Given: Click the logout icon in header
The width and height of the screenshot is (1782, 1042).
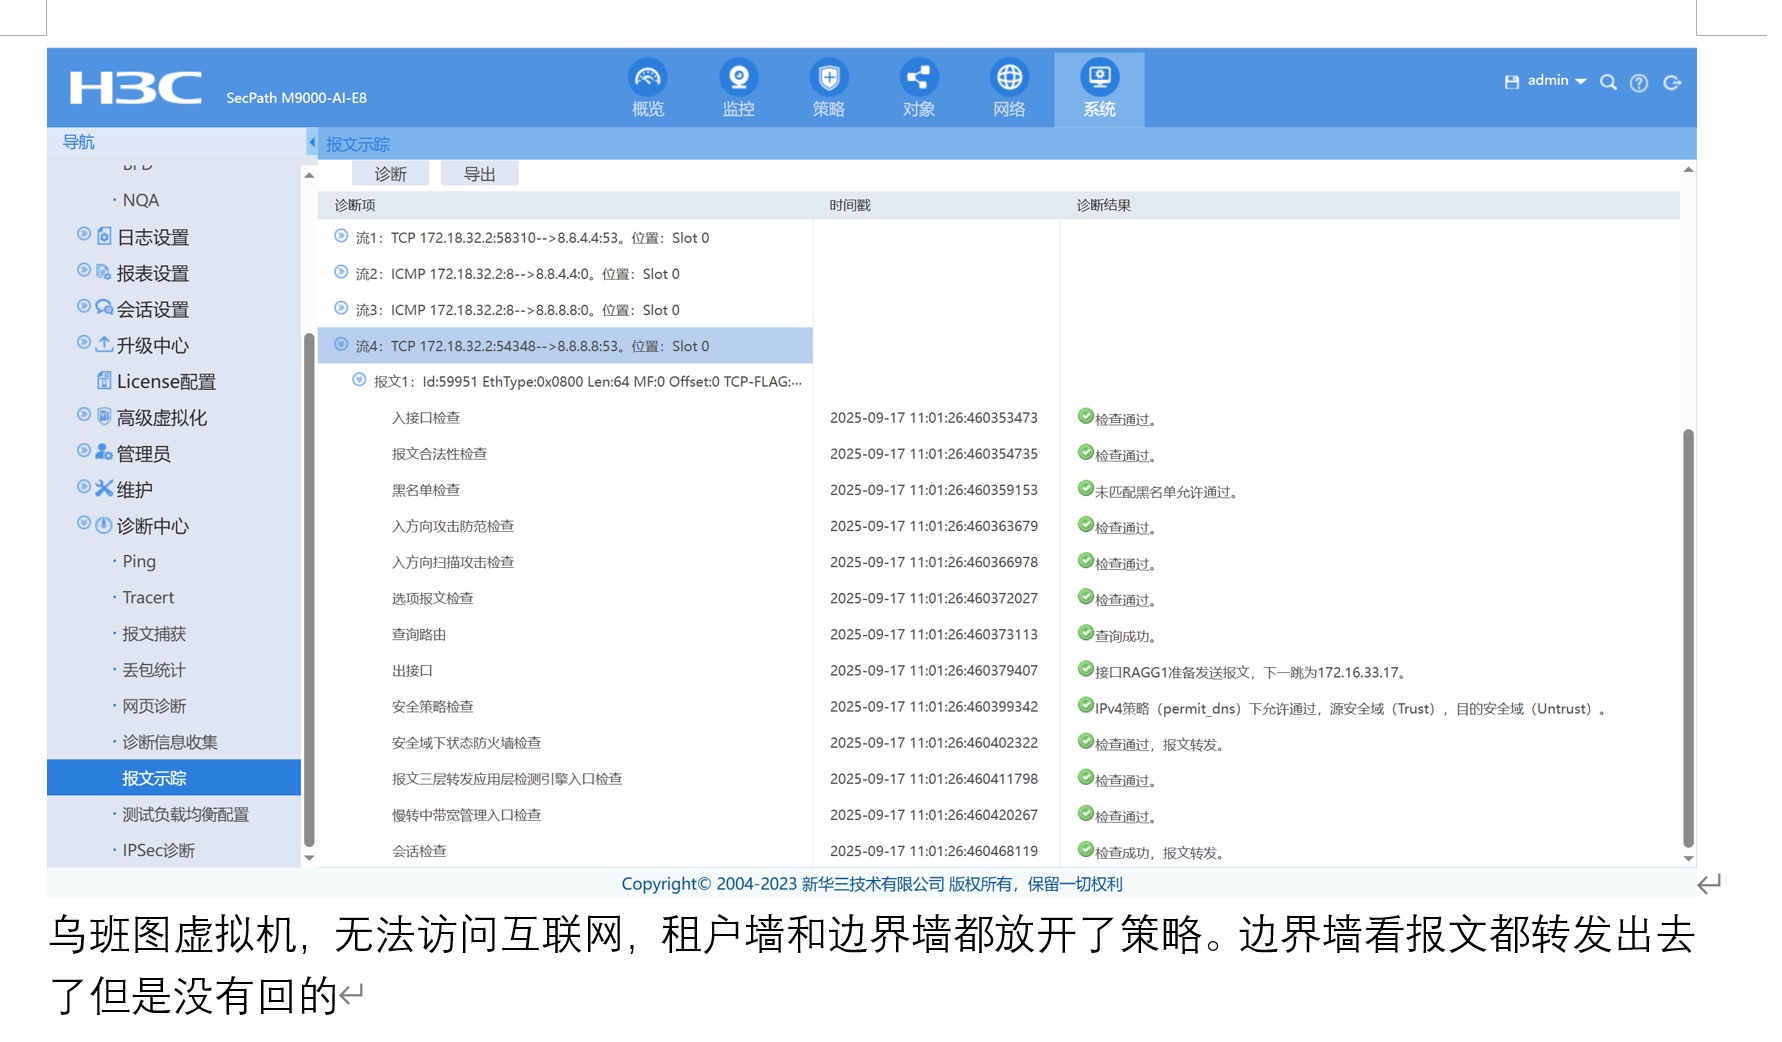Looking at the screenshot, I should [x=1672, y=83].
